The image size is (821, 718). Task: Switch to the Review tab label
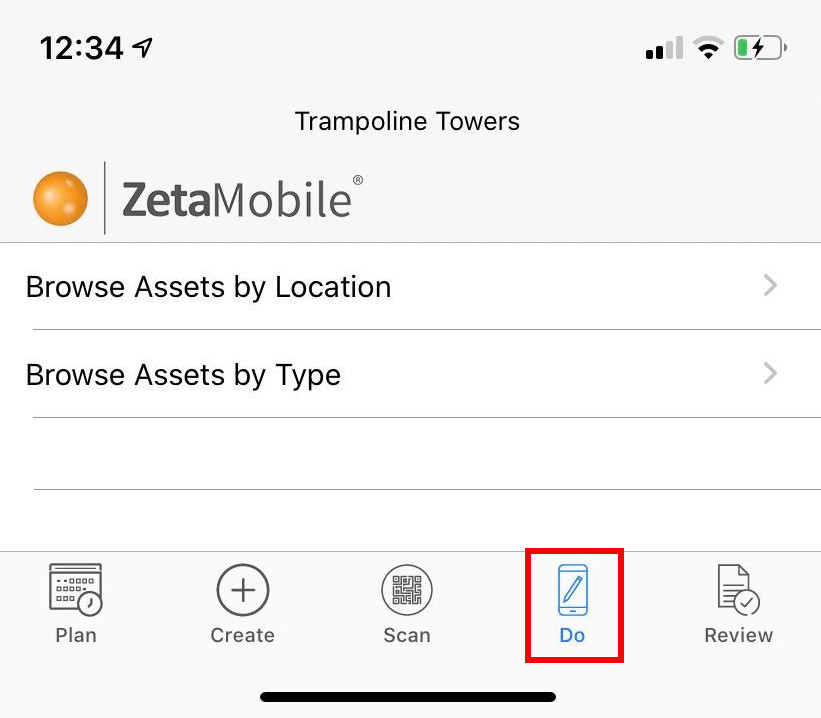pos(738,635)
